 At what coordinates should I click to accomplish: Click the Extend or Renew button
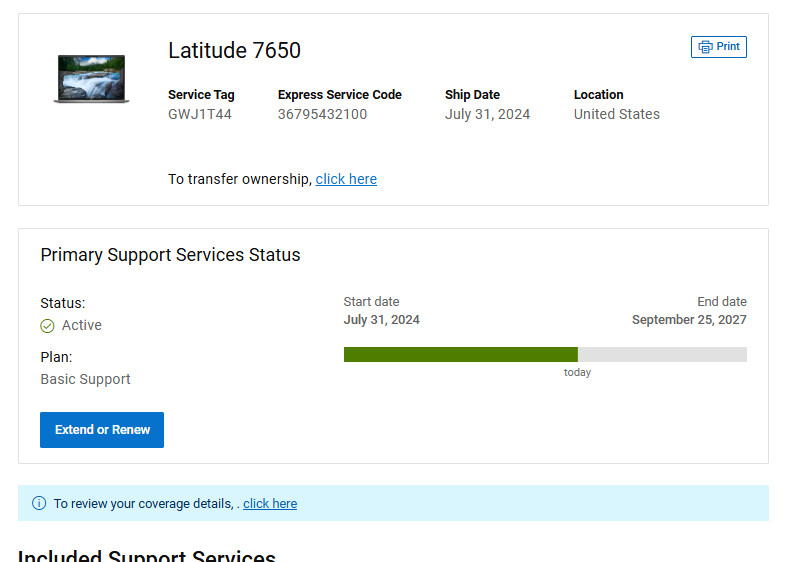(x=102, y=430)
